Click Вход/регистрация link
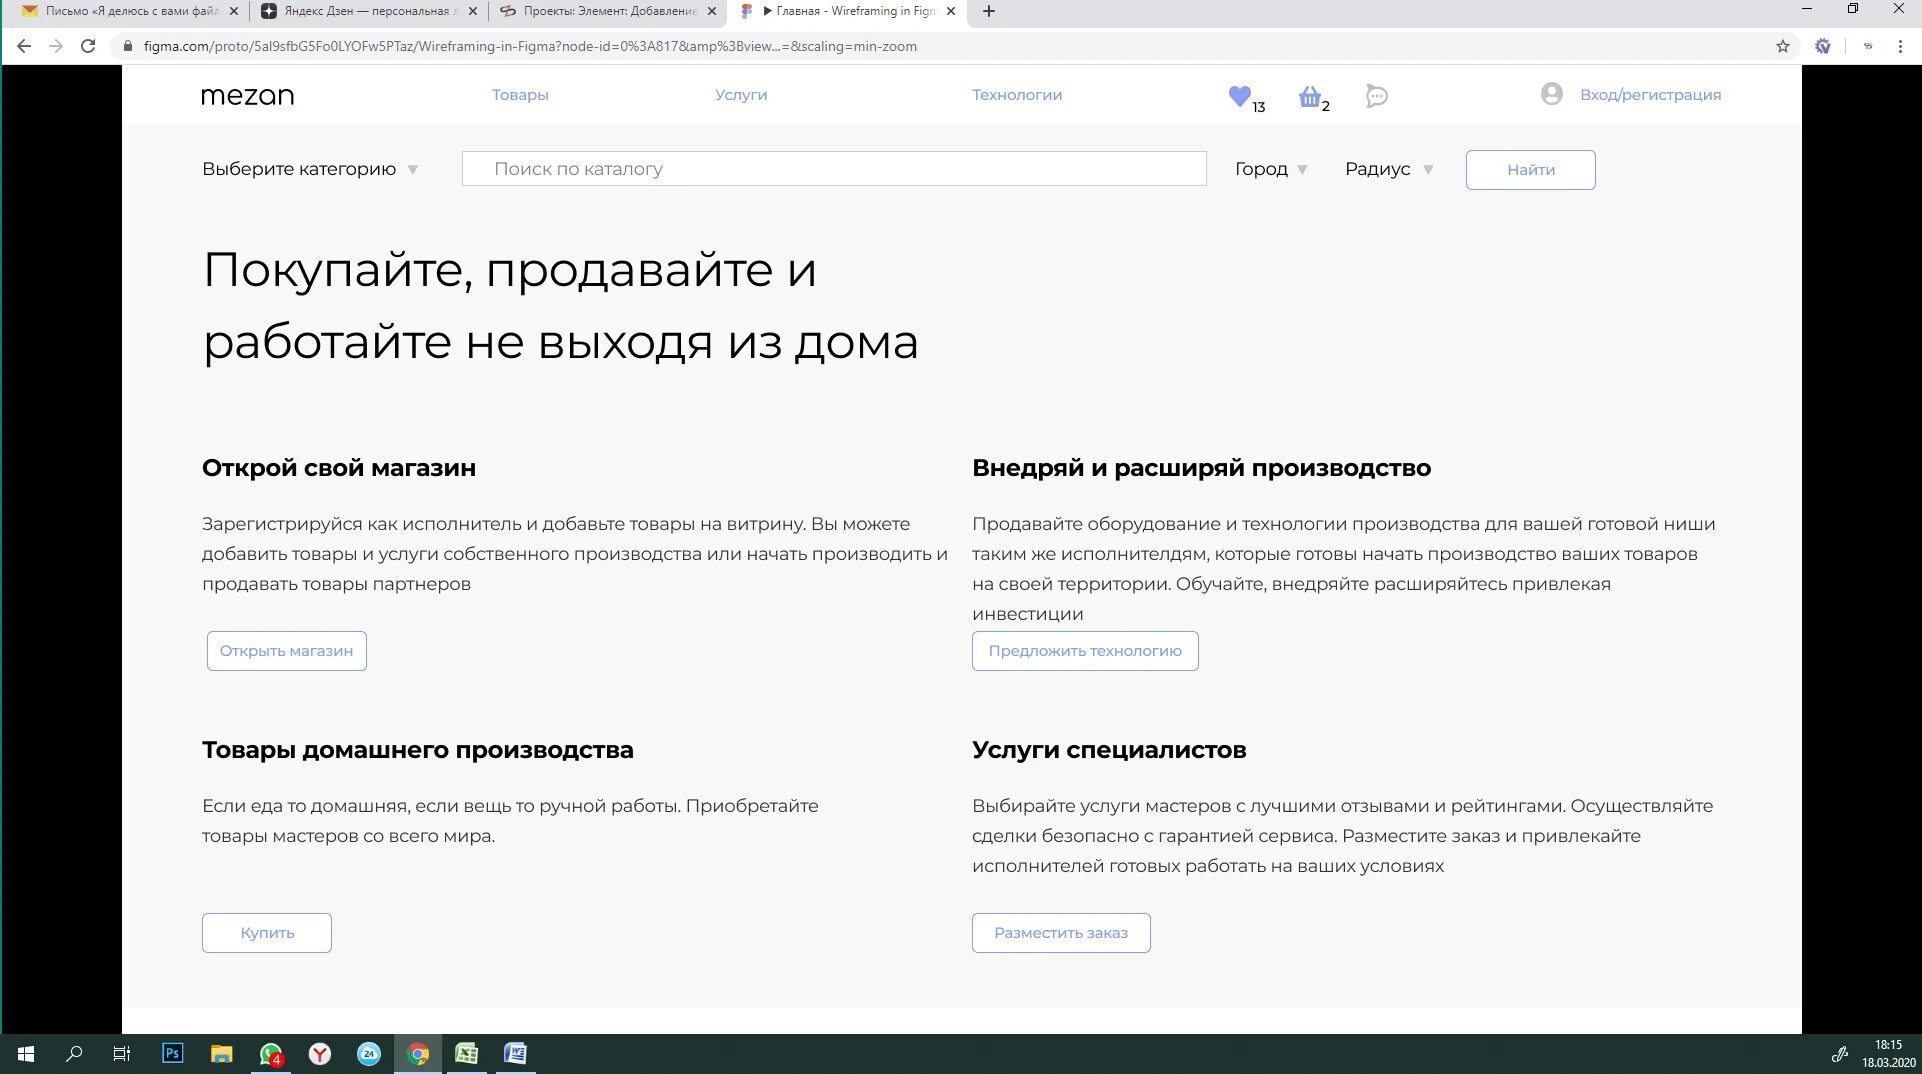 [x=1650, y=95]
